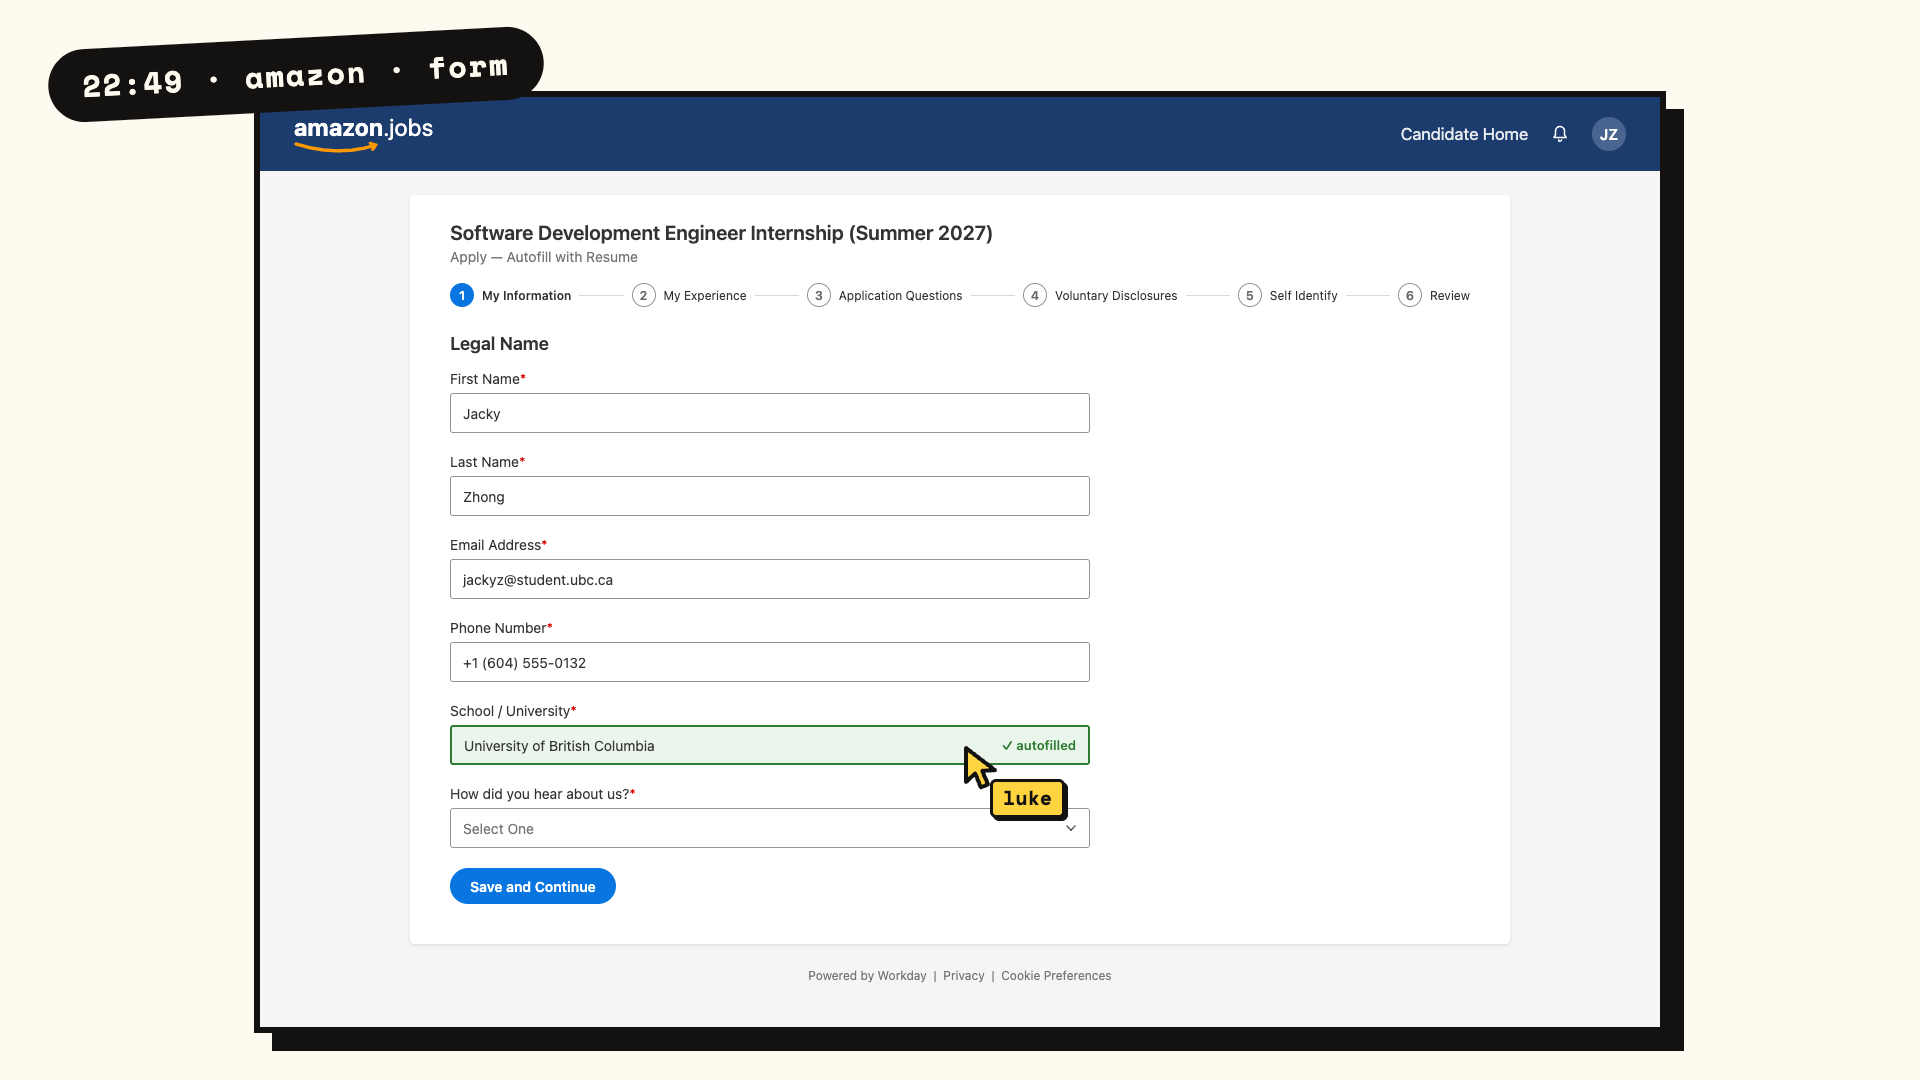The image size is (1920, 1080).
Task: Select the Phone Number field
Action: click(770, 662)
